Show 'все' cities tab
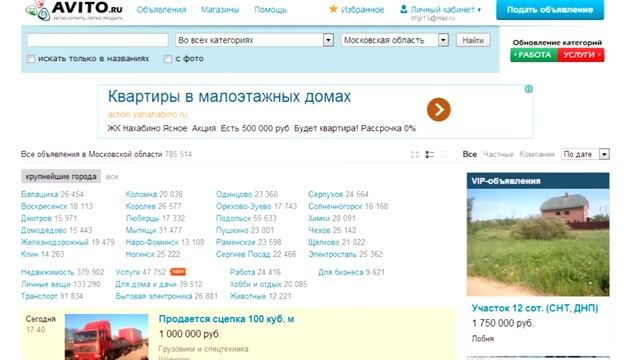The height and width of the screenshot is (360, 640). [x=112, y=177]
